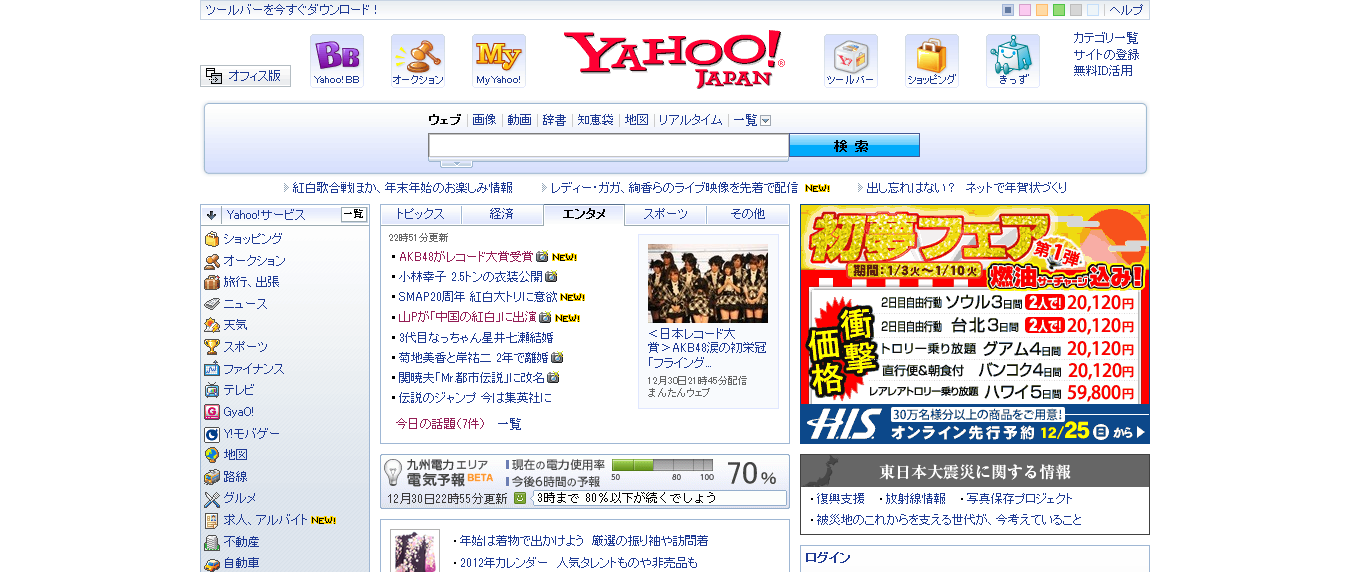Open the search box suggestion handle

click(457, 163)
